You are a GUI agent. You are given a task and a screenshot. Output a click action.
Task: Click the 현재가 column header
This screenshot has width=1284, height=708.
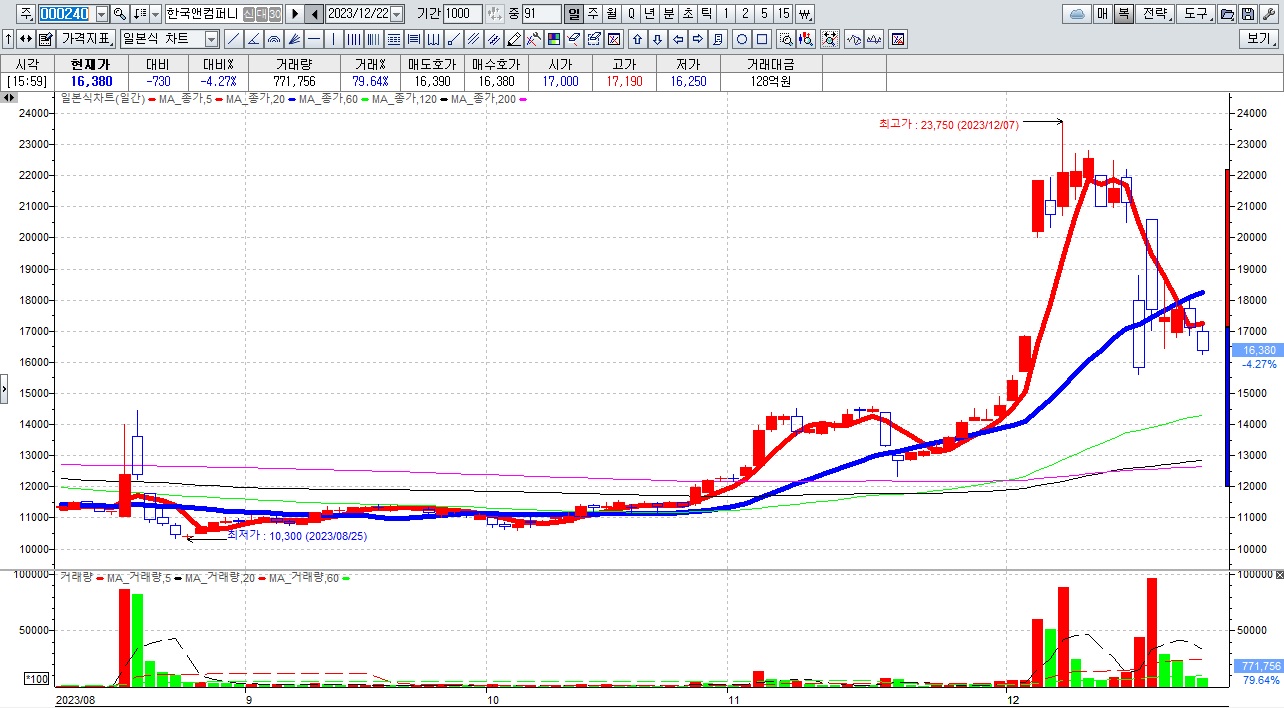[91, 64]
